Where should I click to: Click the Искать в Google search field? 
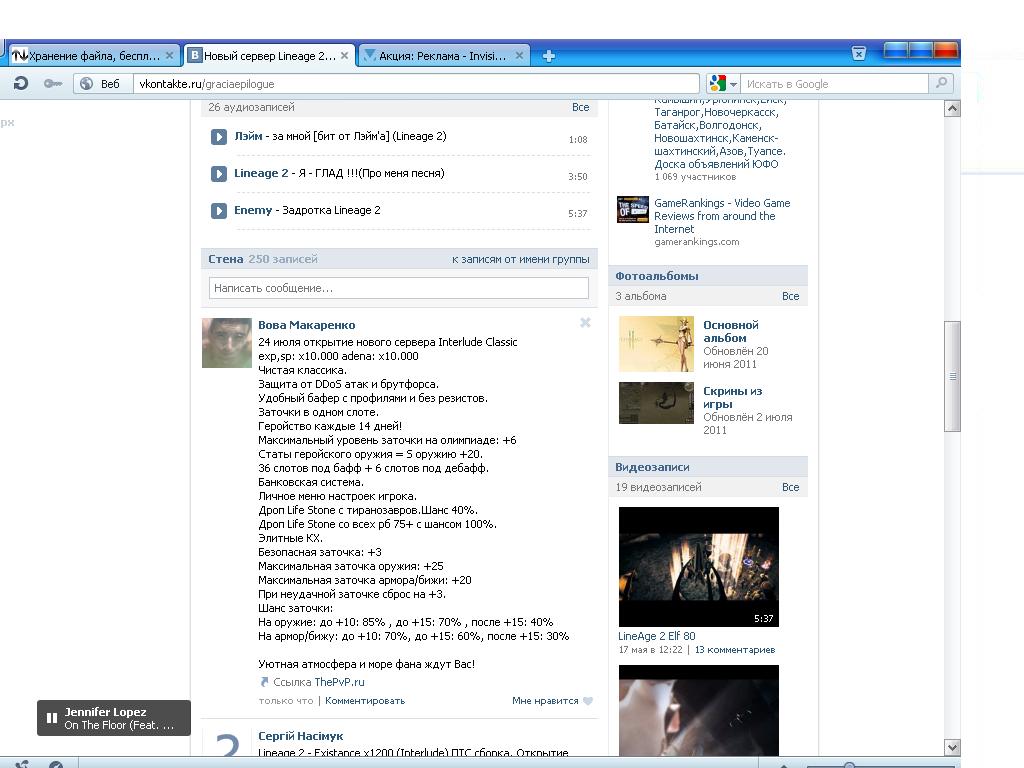834,84
